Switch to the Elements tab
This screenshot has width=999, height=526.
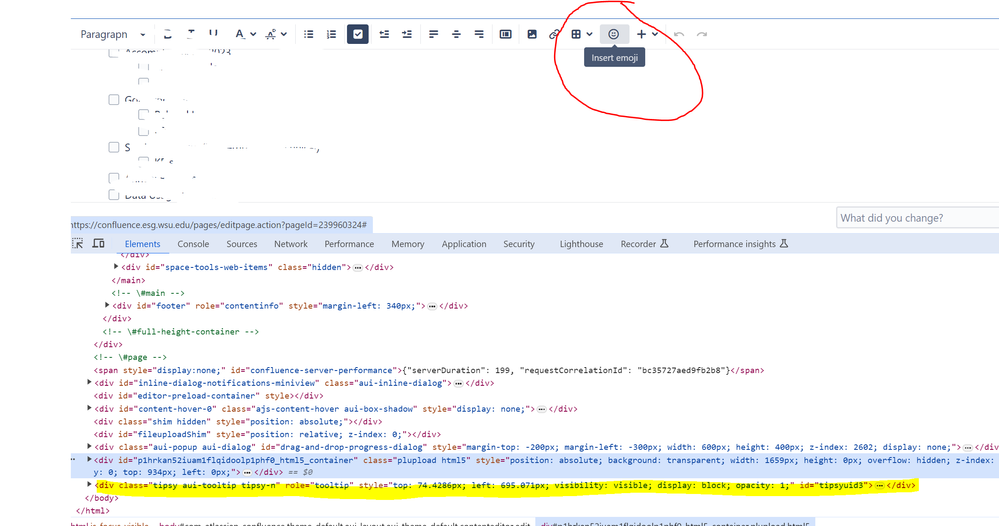[x=142, y=244]
